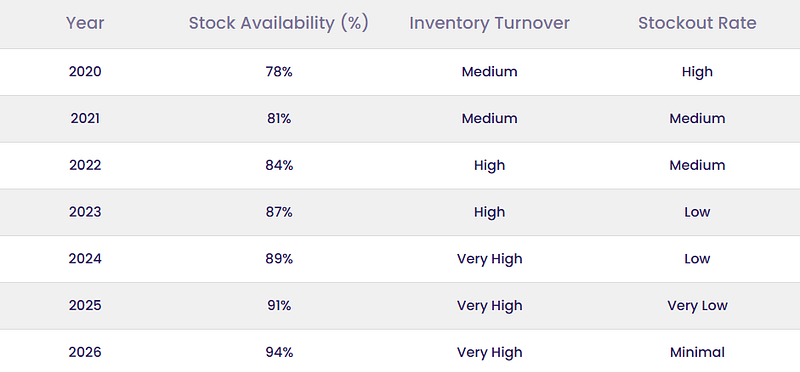
Task: Select the 78% stock availability cell
Action: click(x=279, y=71)
